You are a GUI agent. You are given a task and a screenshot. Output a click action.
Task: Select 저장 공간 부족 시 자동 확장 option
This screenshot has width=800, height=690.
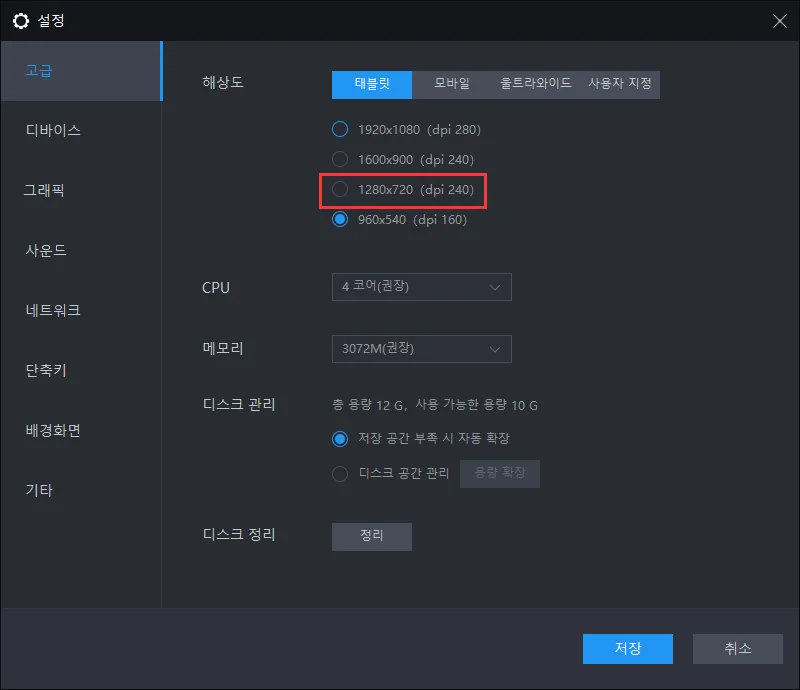tap(420, 438)
